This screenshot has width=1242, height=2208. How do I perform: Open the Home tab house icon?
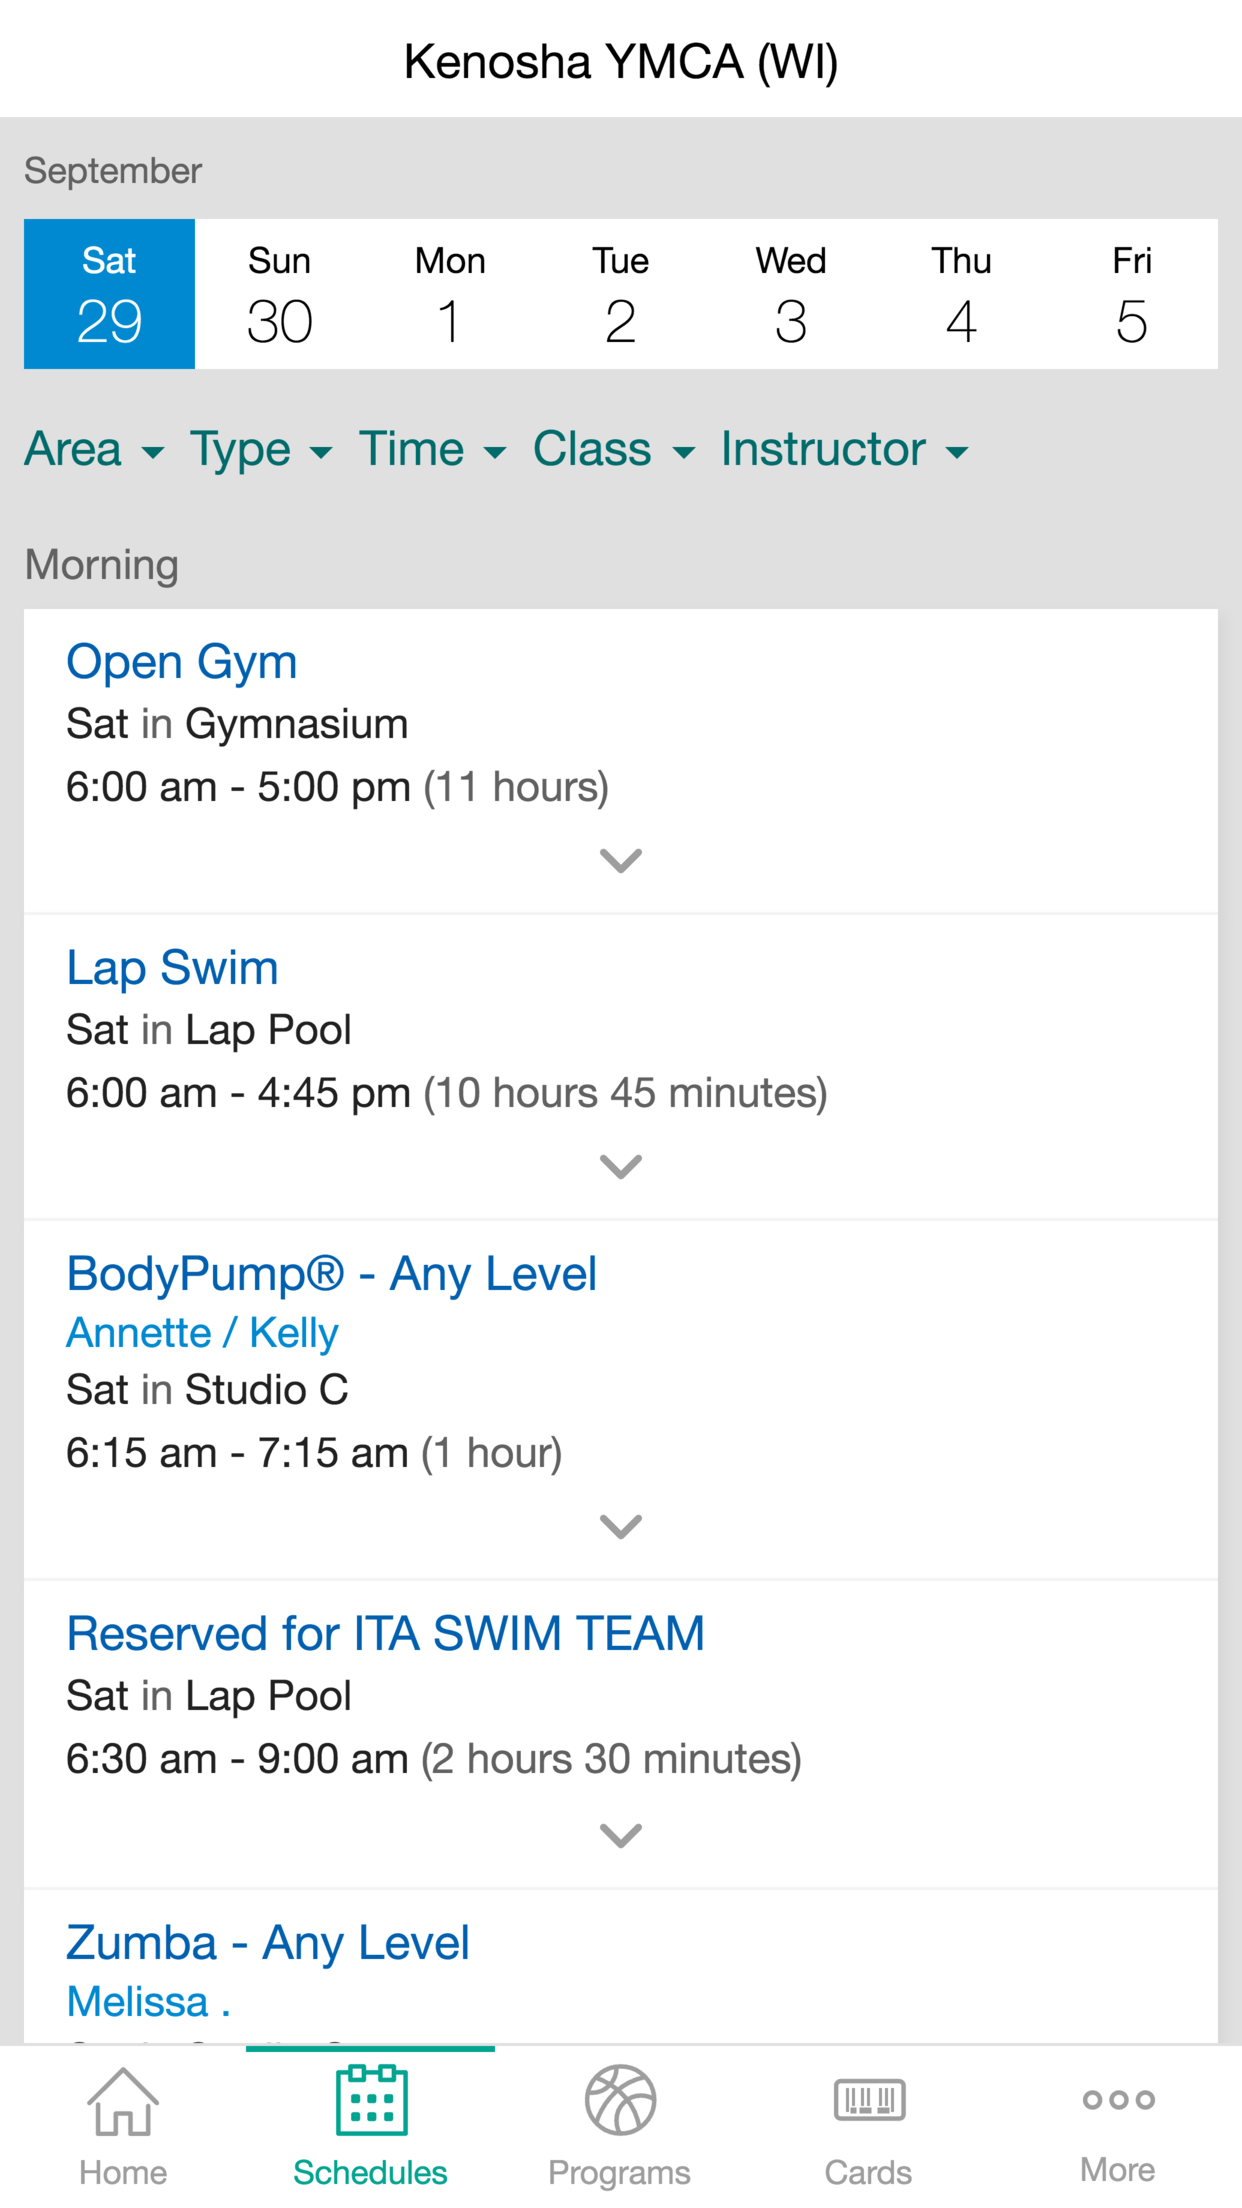[x=123, y=2101]
